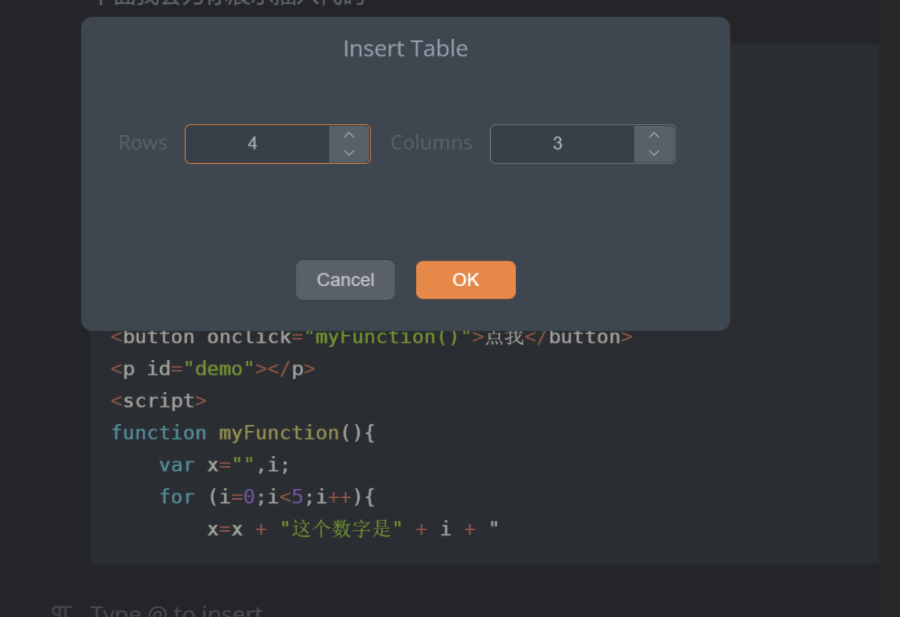Screen dimensions: 900x617
Task: Increase the Columns value with up arrow
Action: (x=654, y=135)
